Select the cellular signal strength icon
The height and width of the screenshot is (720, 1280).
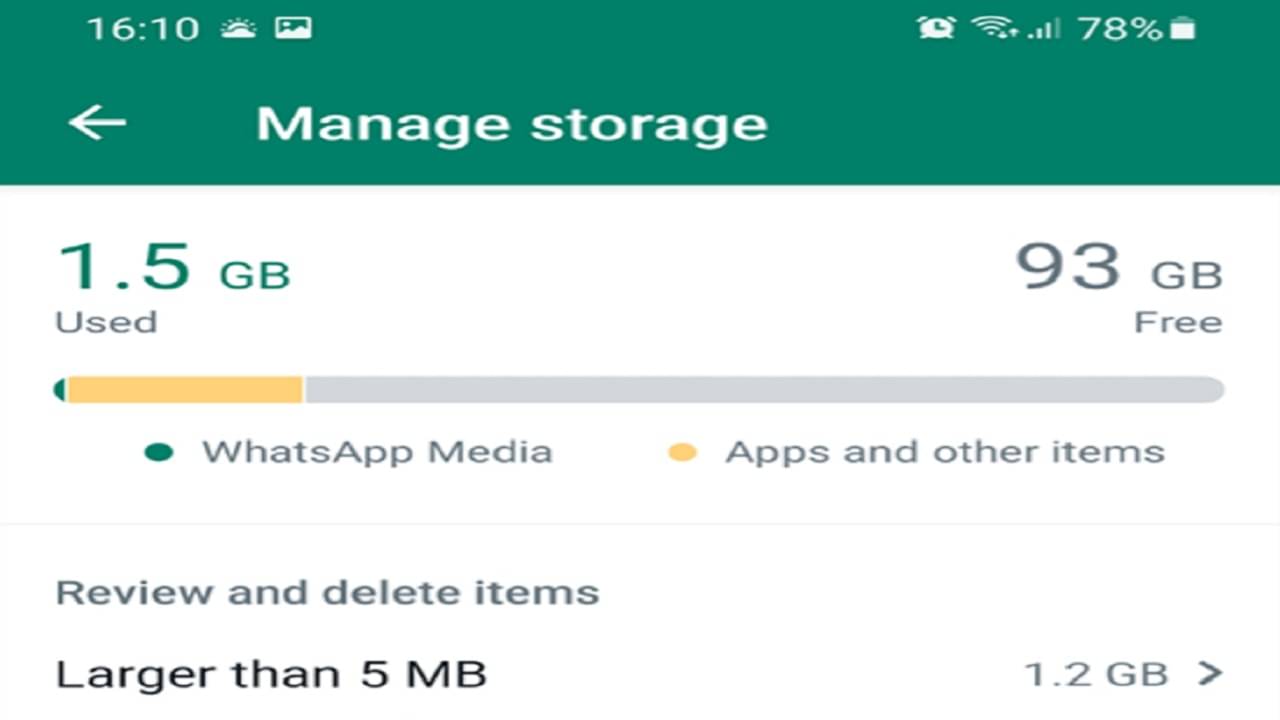tap(1043, 27)
